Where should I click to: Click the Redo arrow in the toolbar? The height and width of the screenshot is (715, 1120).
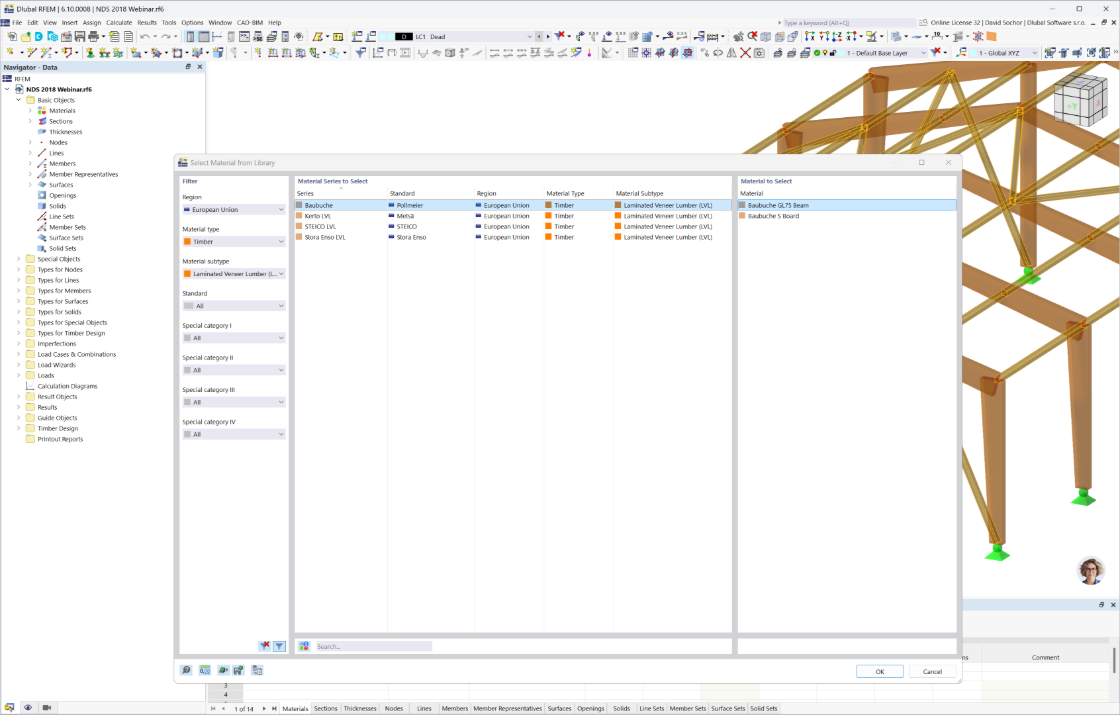165,36
